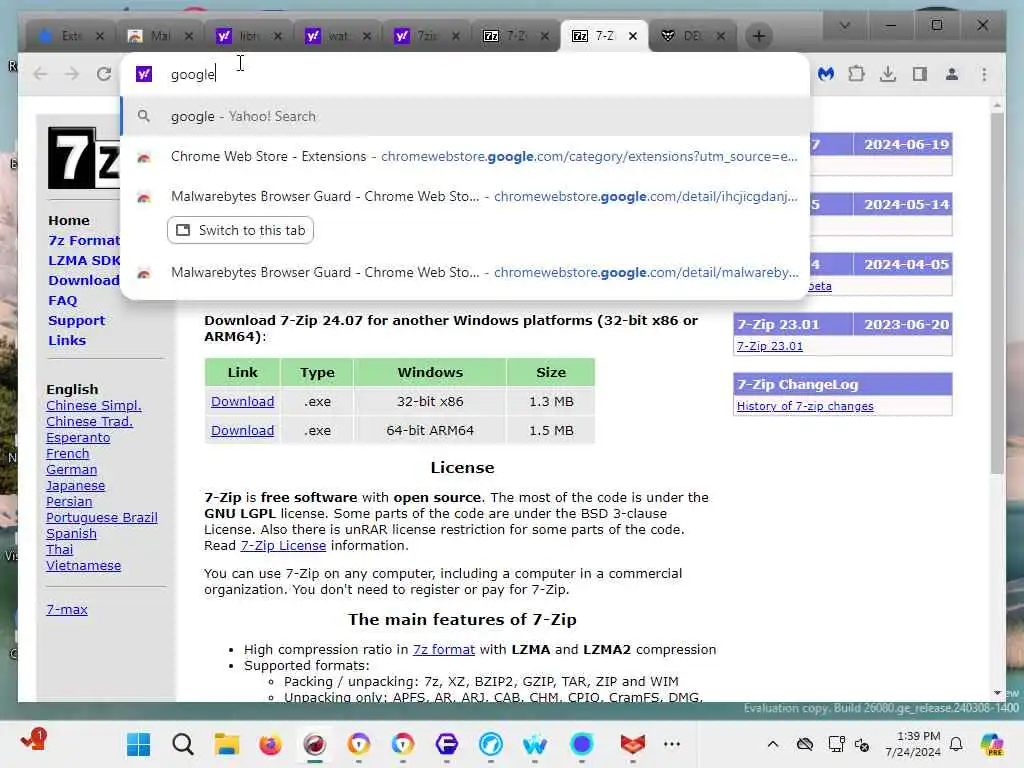The image size is (1024, 768).
Task: Open the downloads icon in the toolbar
Action: 888,74
